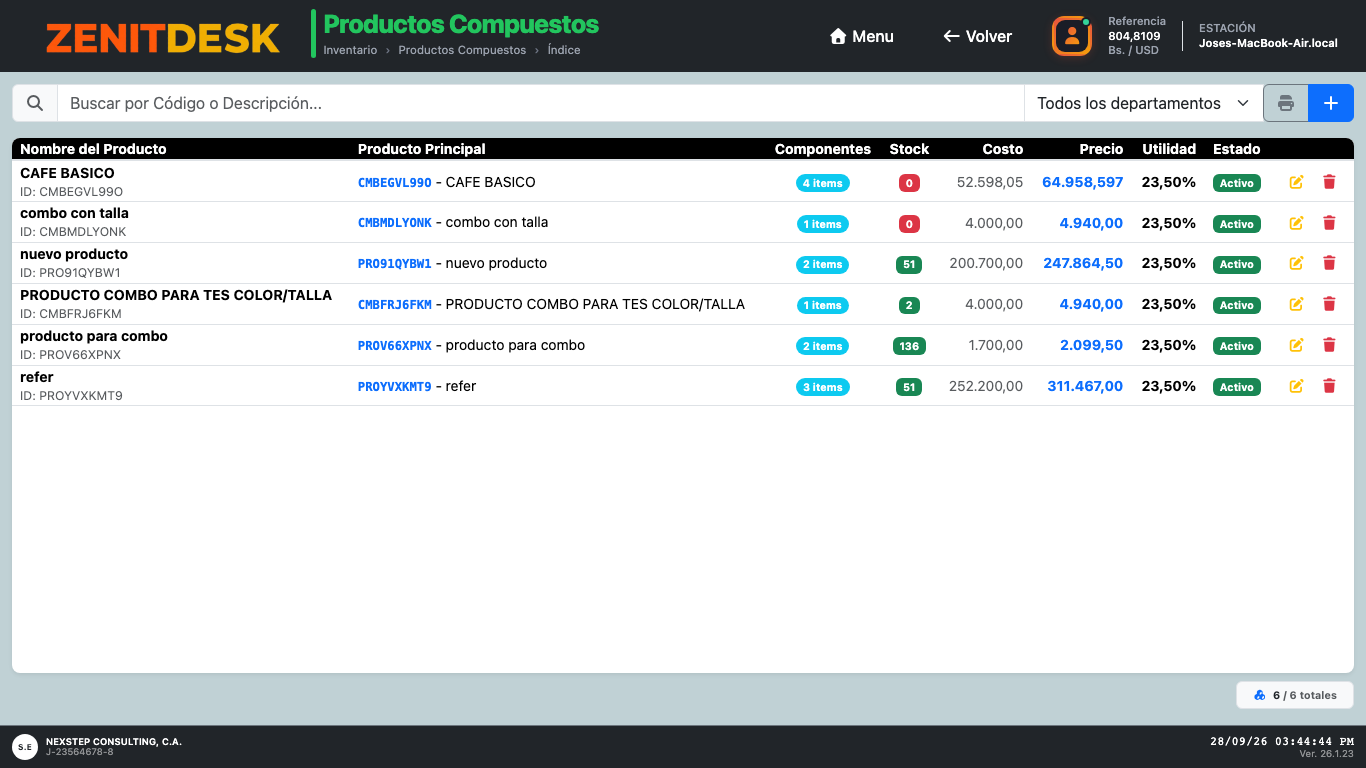1366x768 pixels.
Task: Open the user profile avatar
Action: click(x=1072, y=36)
